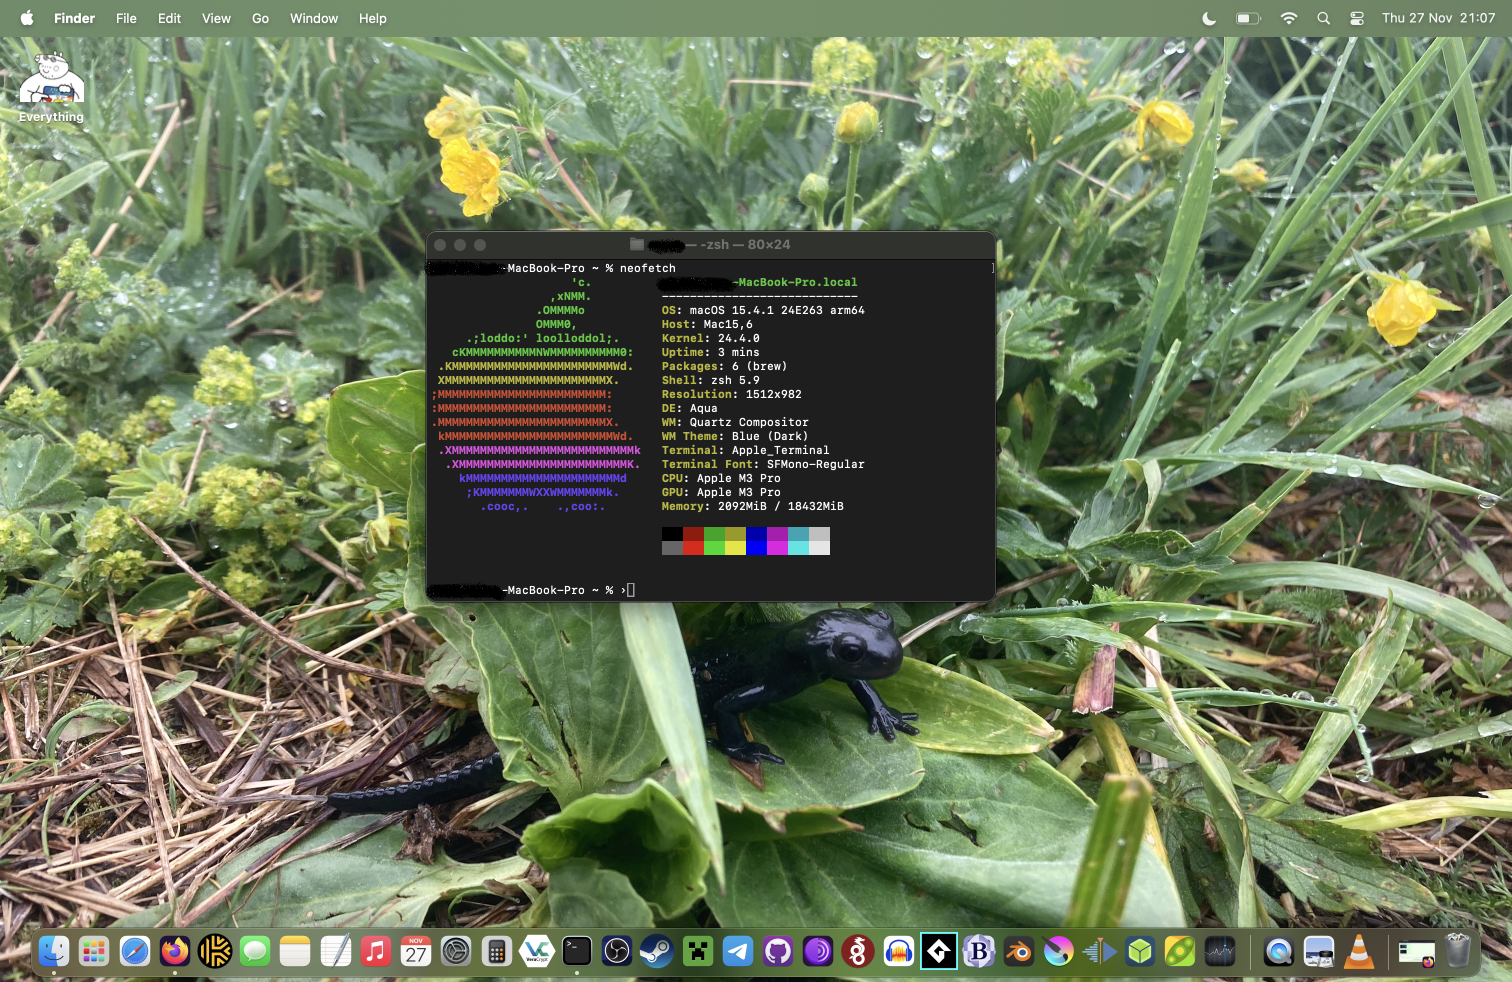1512x982 pixels.
Task: Open VeraCrypt in the dock
Action: point(537,951)
